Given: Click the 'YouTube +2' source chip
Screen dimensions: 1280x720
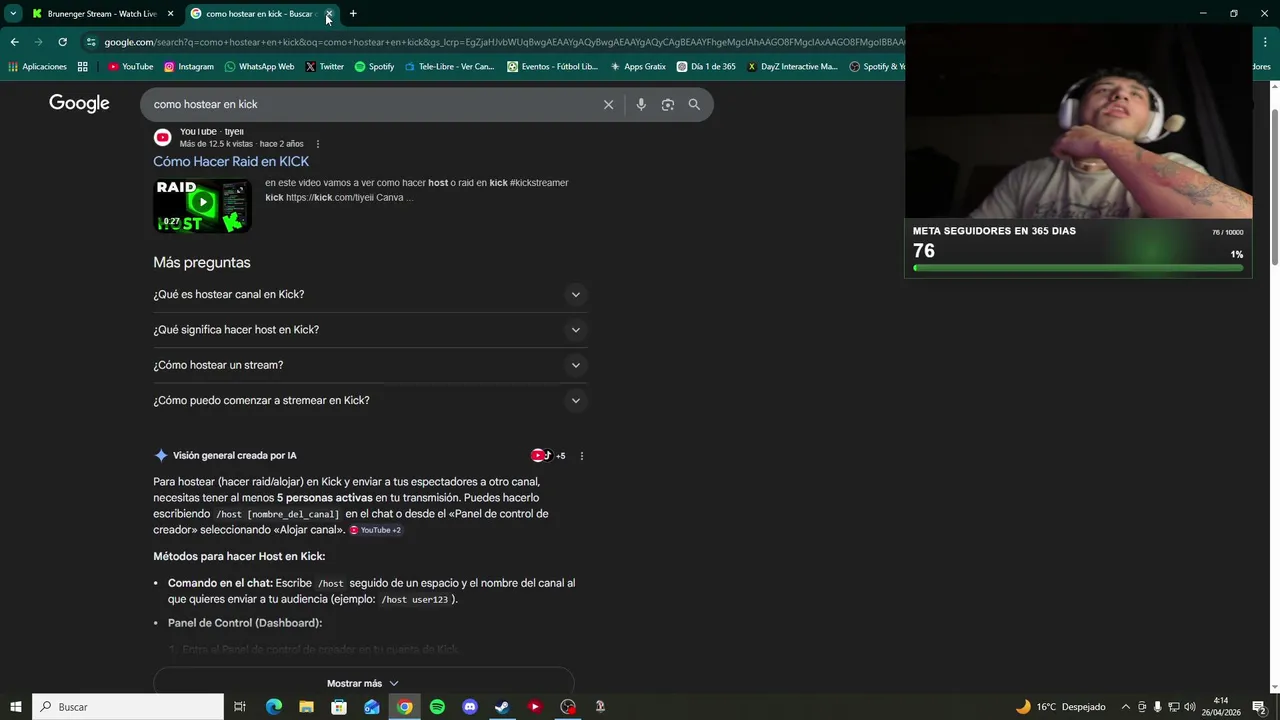Looking at the screenshot, I should pyautogui.click(x=376, y=530).
